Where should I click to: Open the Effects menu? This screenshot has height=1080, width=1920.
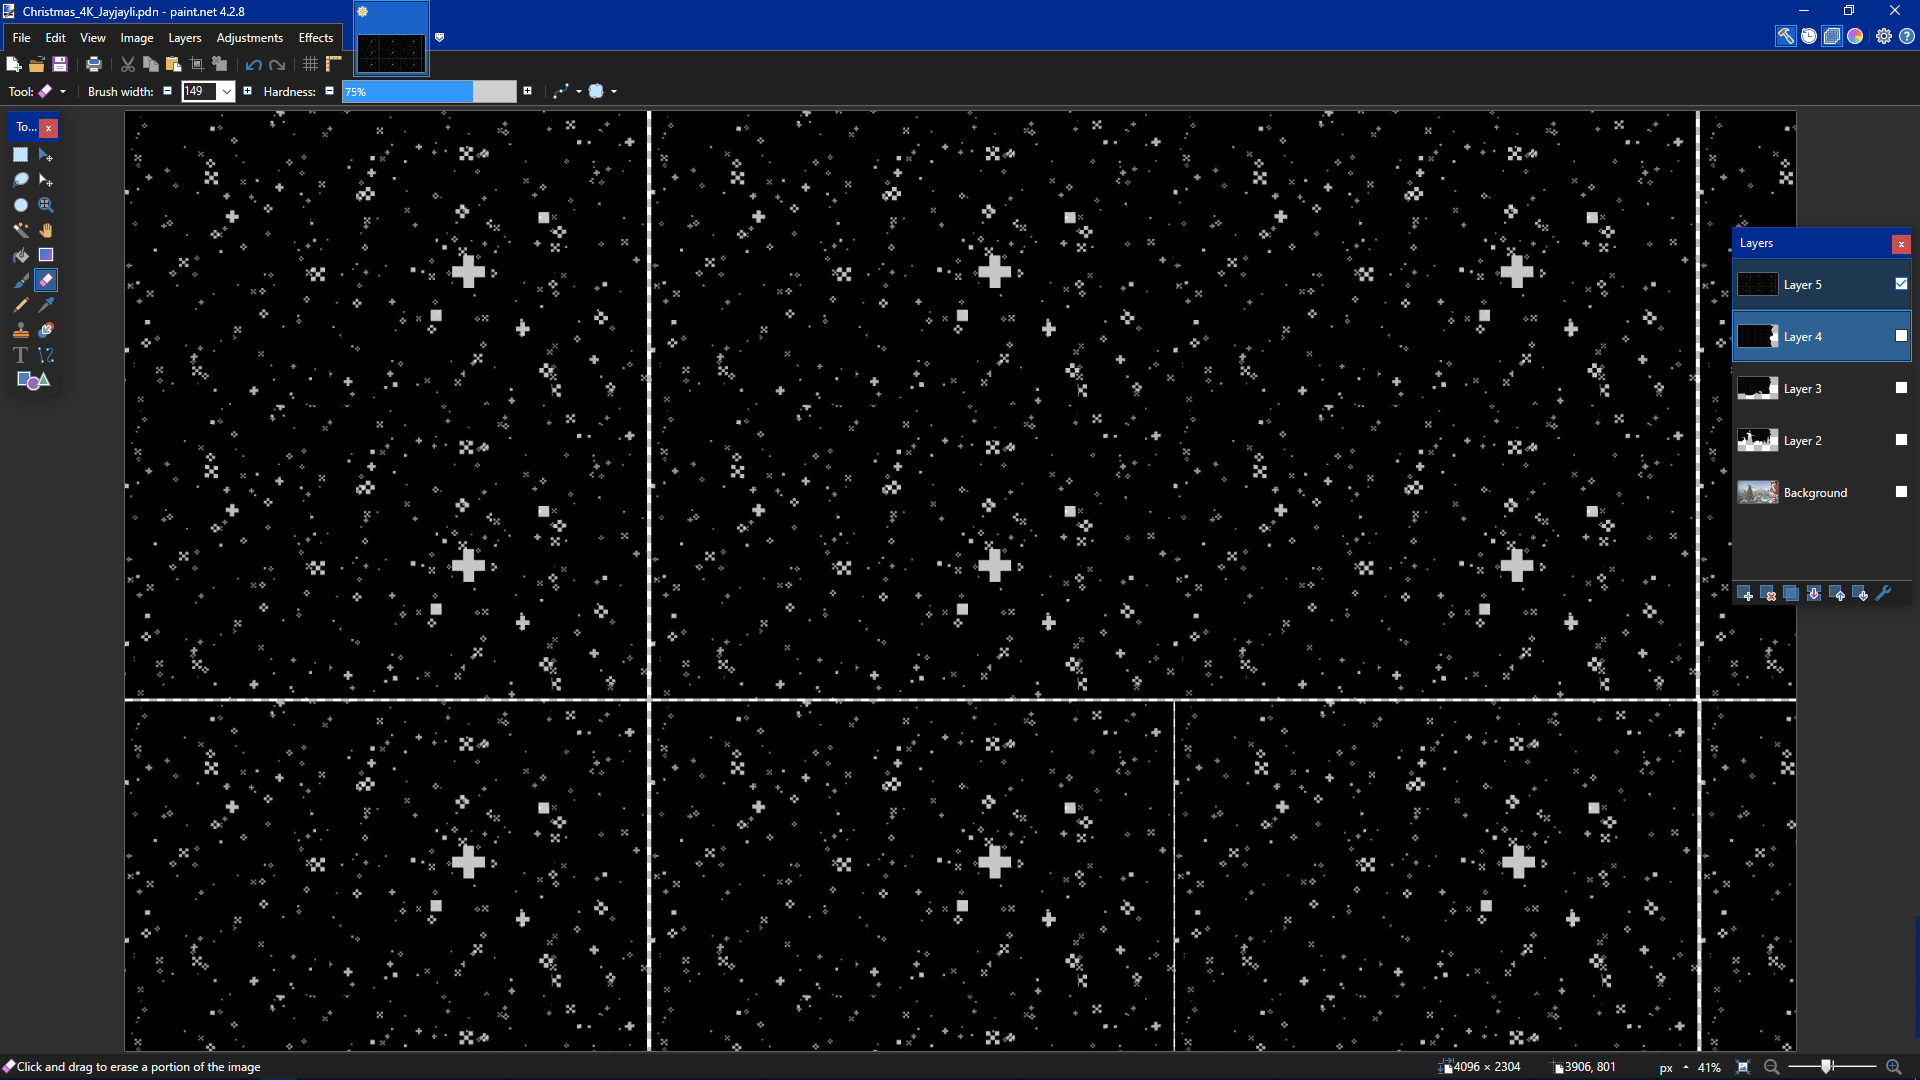tap(315, 38)
